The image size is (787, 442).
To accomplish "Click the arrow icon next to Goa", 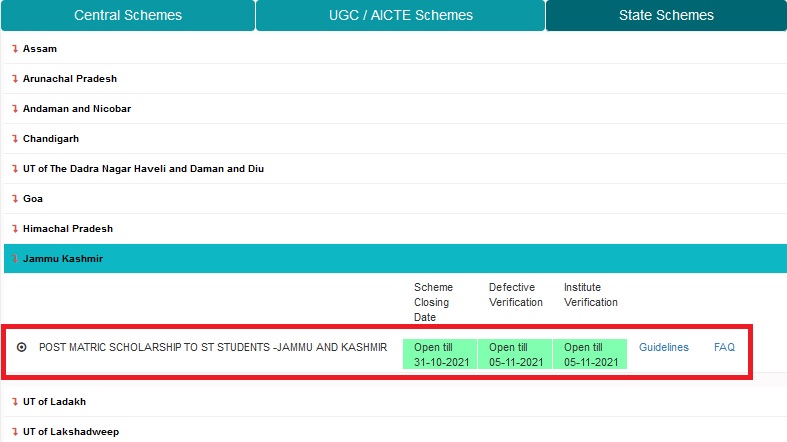I will point(15,199).
